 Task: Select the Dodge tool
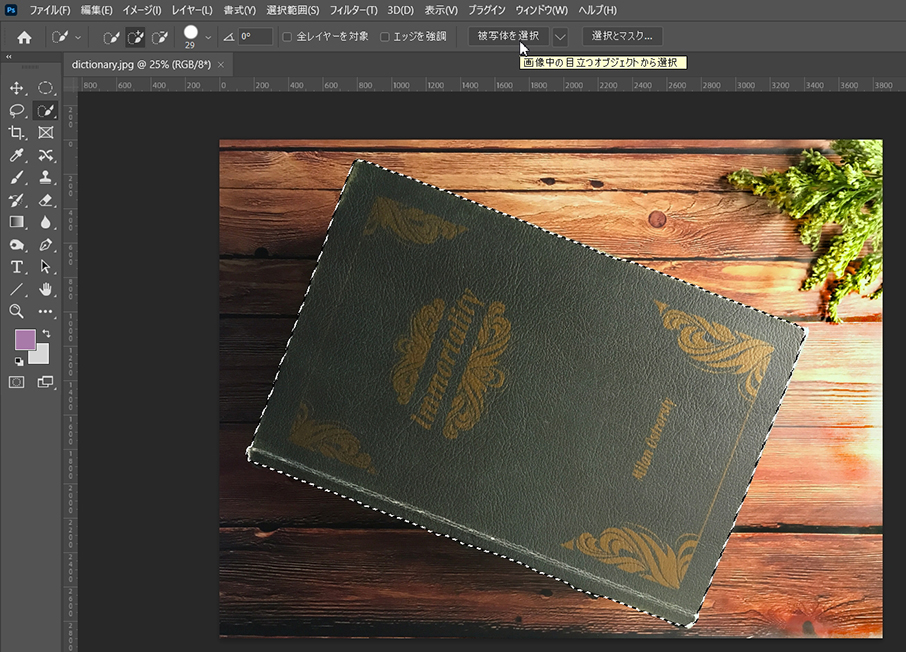pyautogui.click(x=17, y=244)
